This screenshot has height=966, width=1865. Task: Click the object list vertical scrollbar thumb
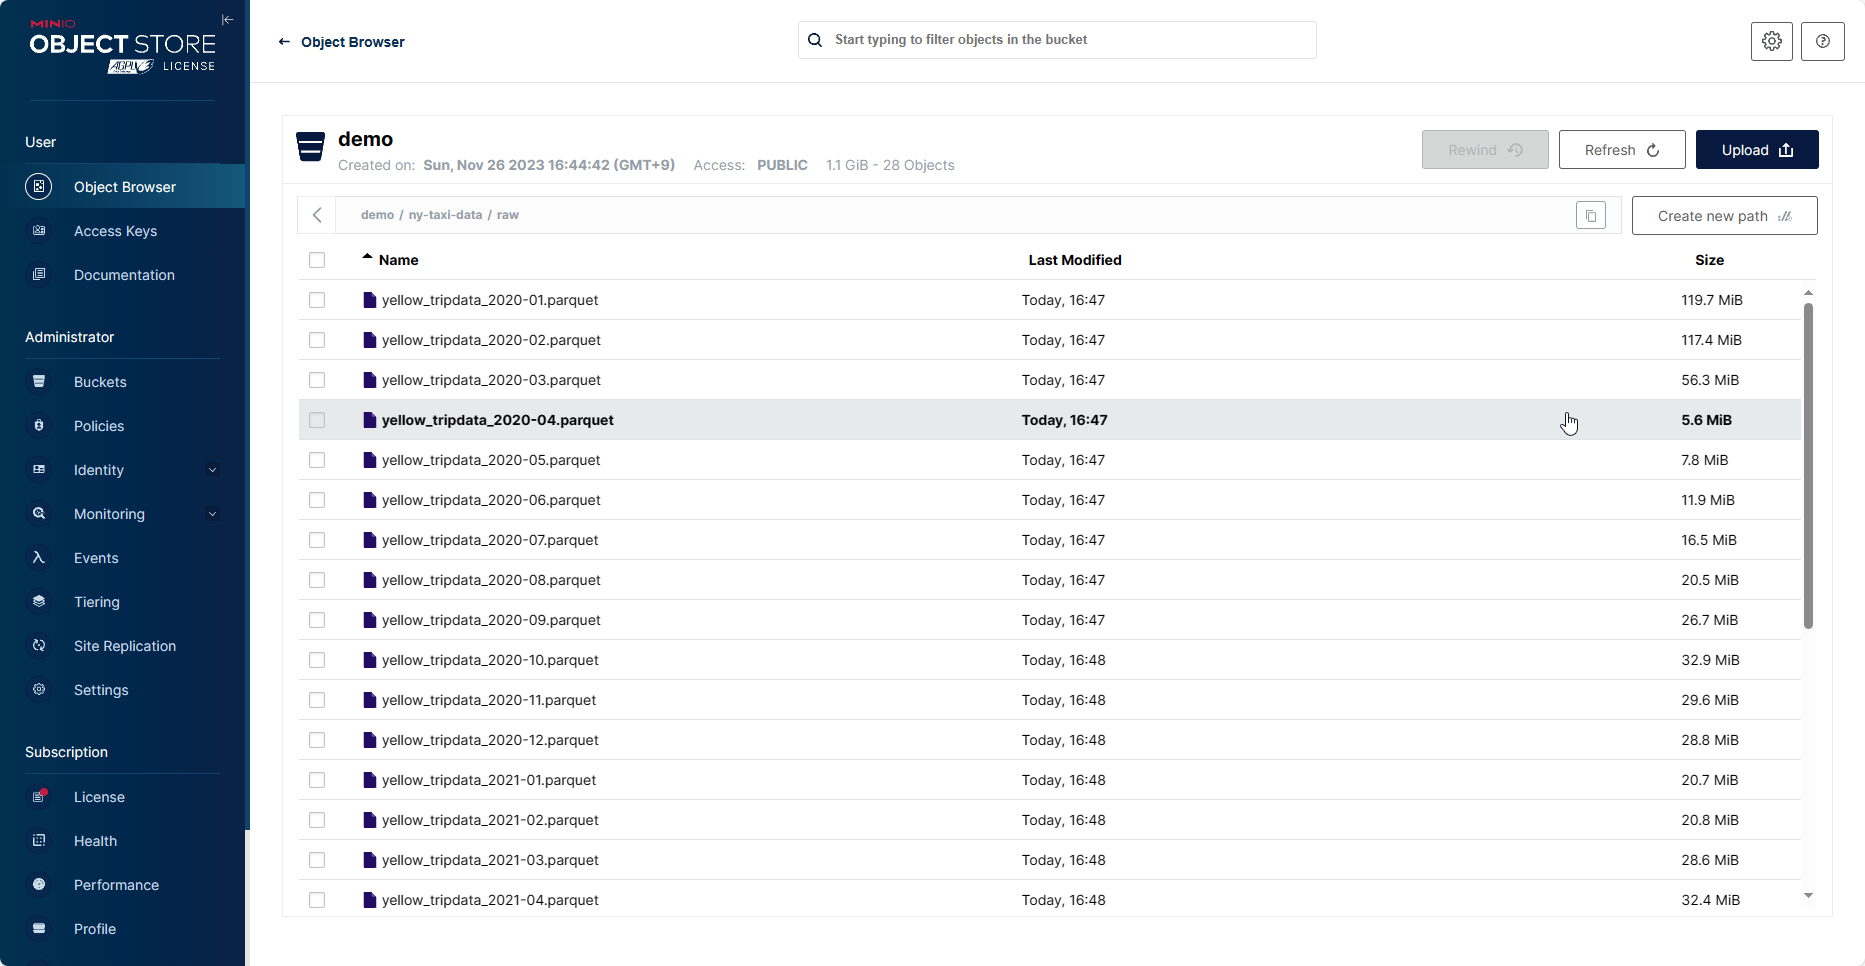tap(1808, 465)
